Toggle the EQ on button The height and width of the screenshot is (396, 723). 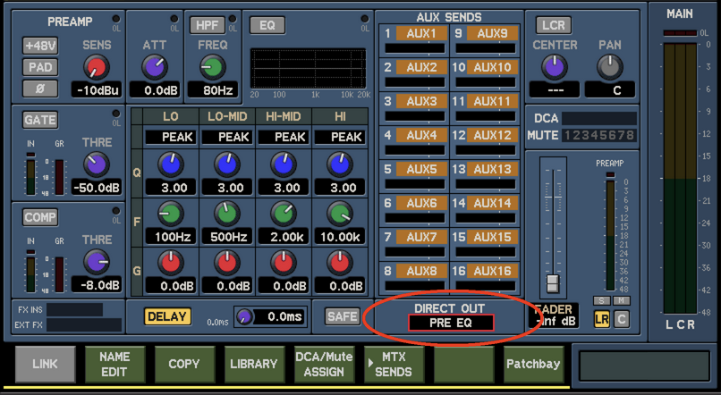tap(267, 25)
